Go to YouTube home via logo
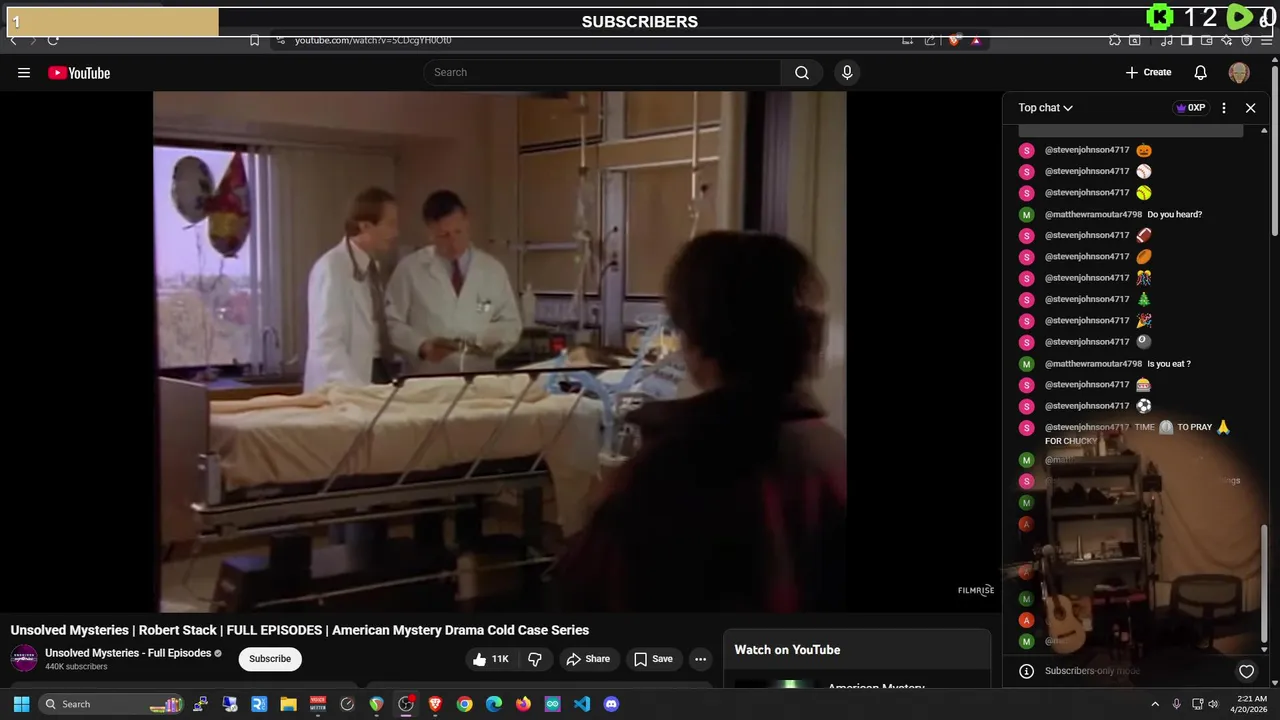The height and width of the screenshot is (720, 1280). [x=79, y=73]
